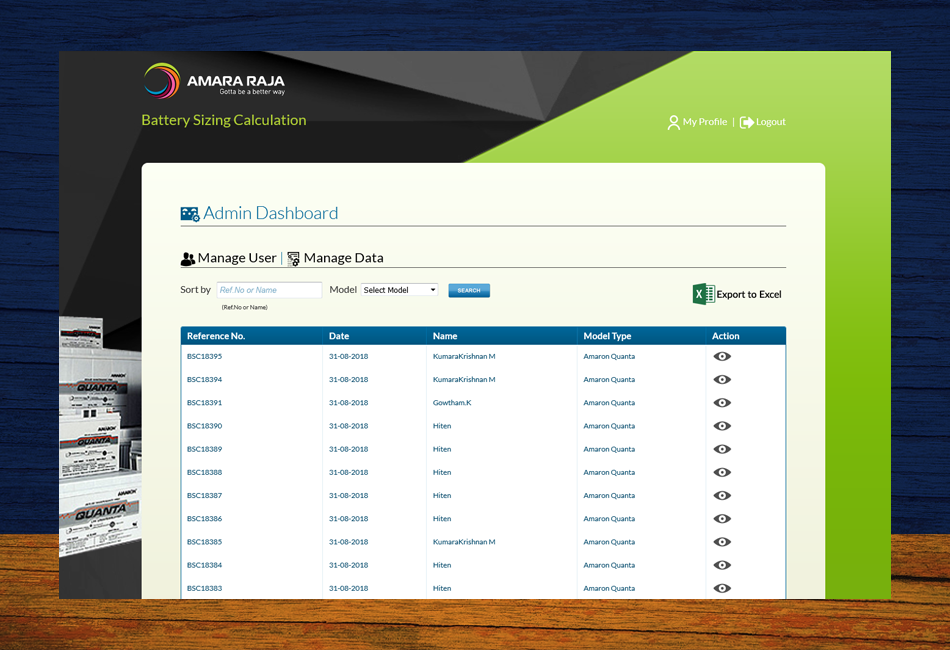950x650 pixels.
Task: Click eye icon for BSC18391 row
Action: (x=722, y=403)
